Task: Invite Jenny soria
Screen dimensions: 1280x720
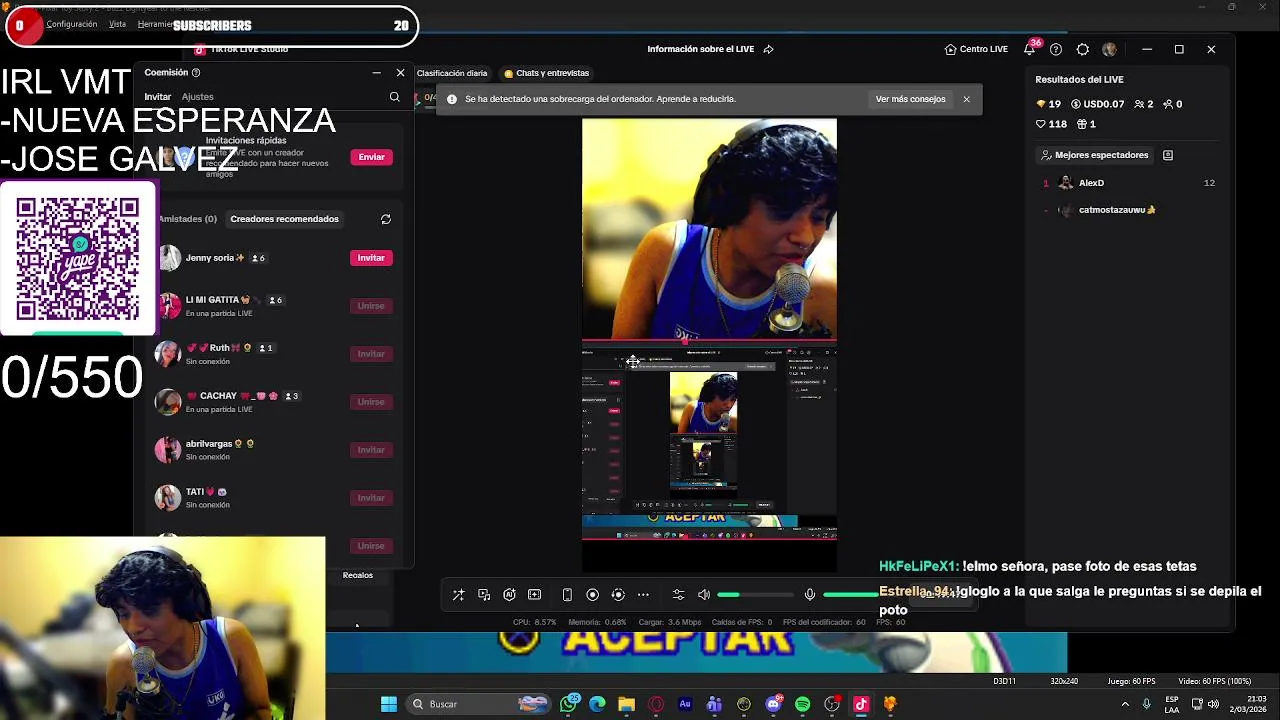Action: coord(371,258)
